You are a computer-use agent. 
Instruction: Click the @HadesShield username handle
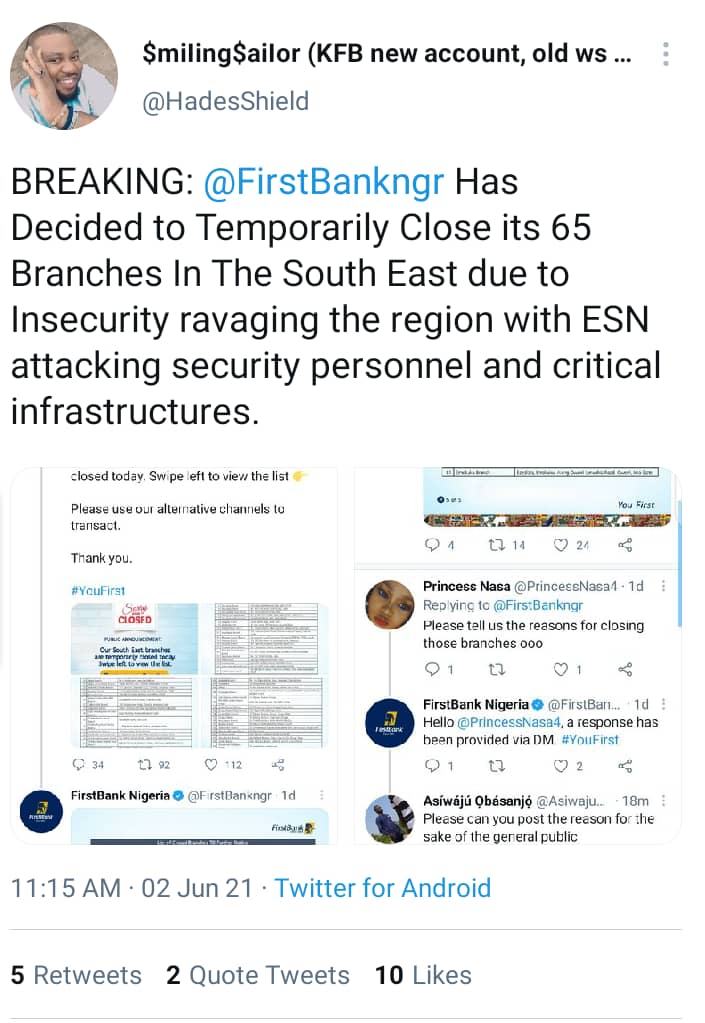pos(226,102)
